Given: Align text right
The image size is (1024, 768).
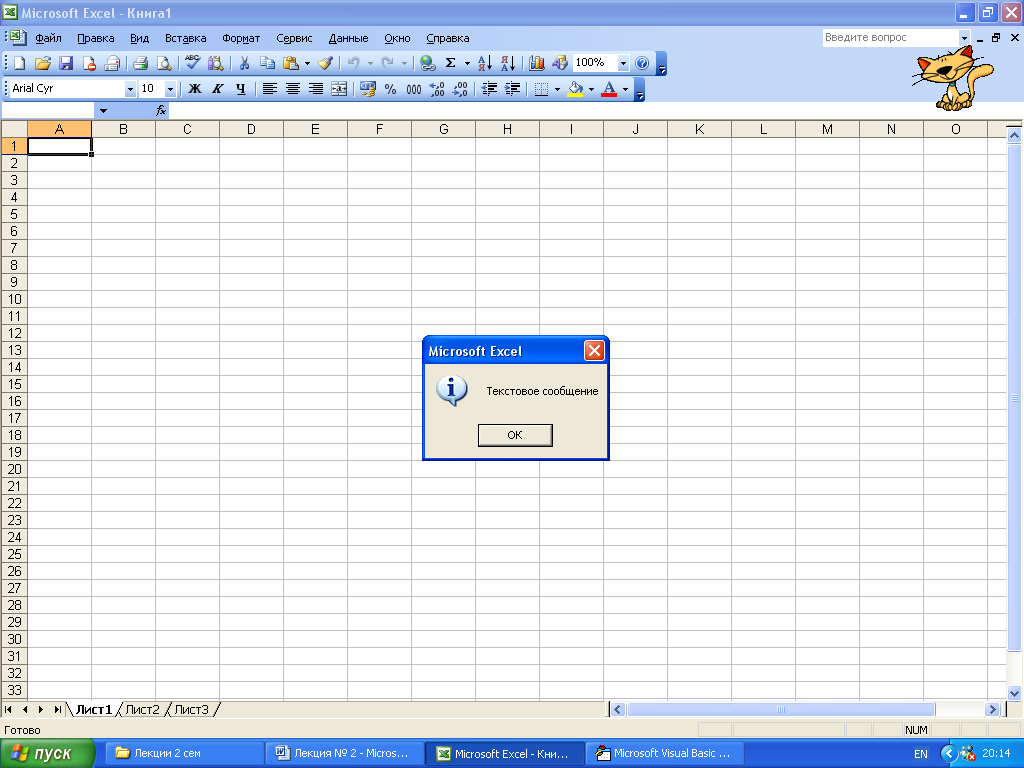Looking at the screenshot, I should [x=316, y=89].
